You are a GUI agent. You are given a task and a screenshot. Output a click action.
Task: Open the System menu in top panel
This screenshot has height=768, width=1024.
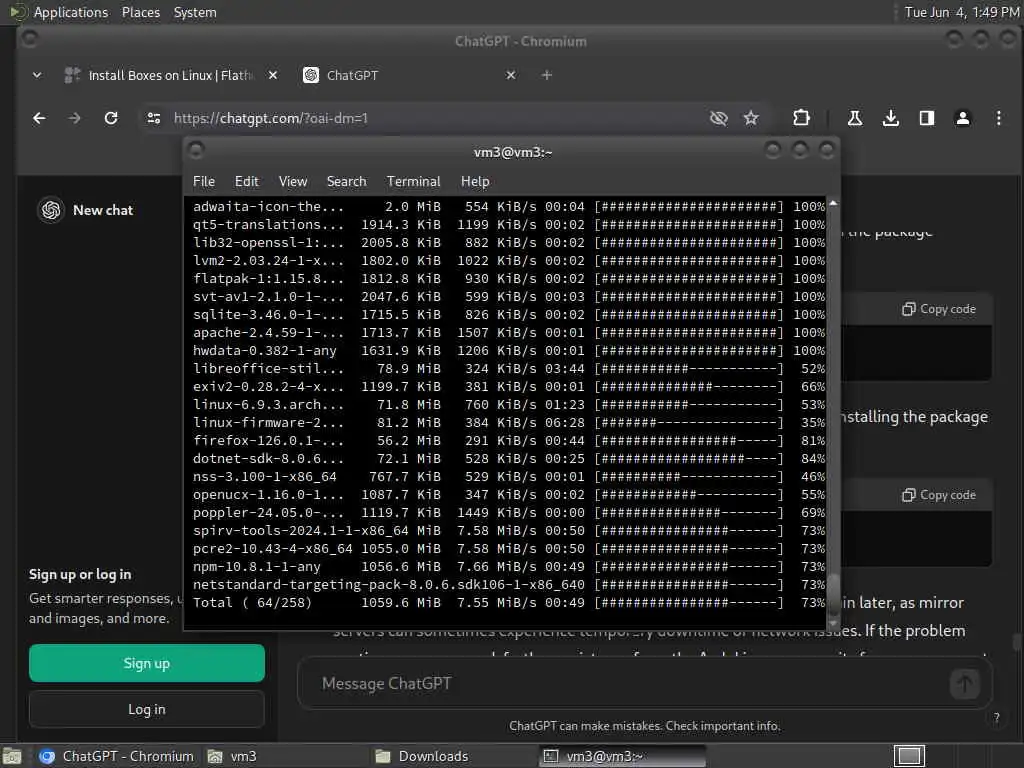(x=195, y=12)
